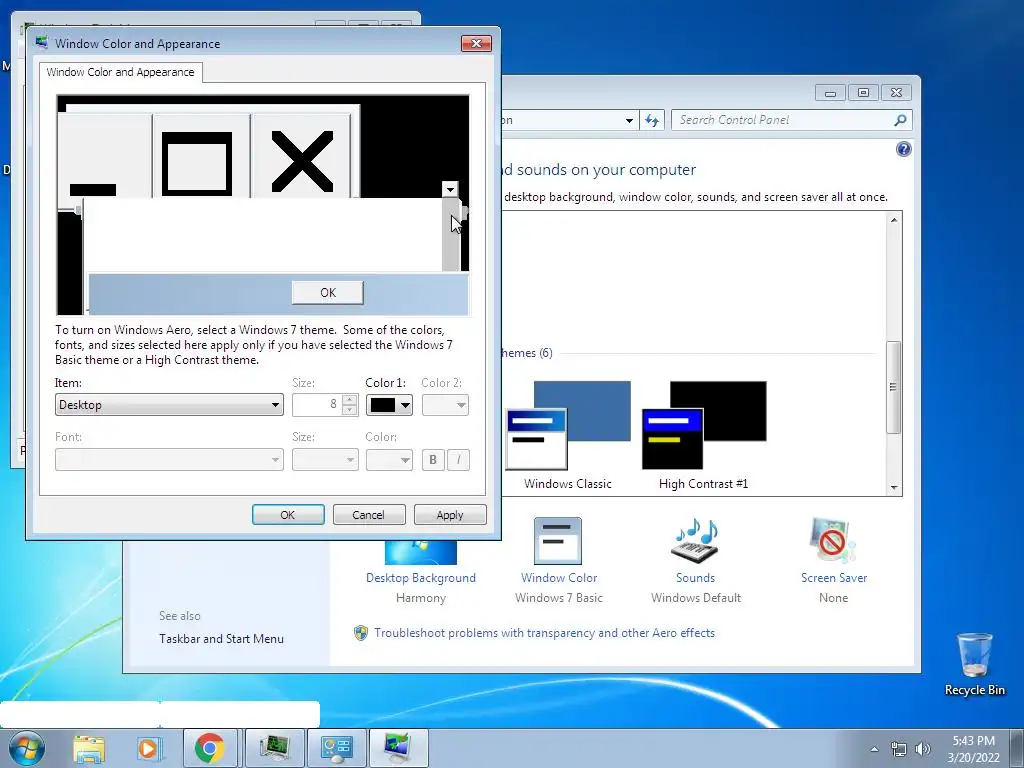This screenshot has height=768, width=1024.
Task: Switch to the monitor app taskbar button
Action: pyautogui.click(x=274, y=748)
